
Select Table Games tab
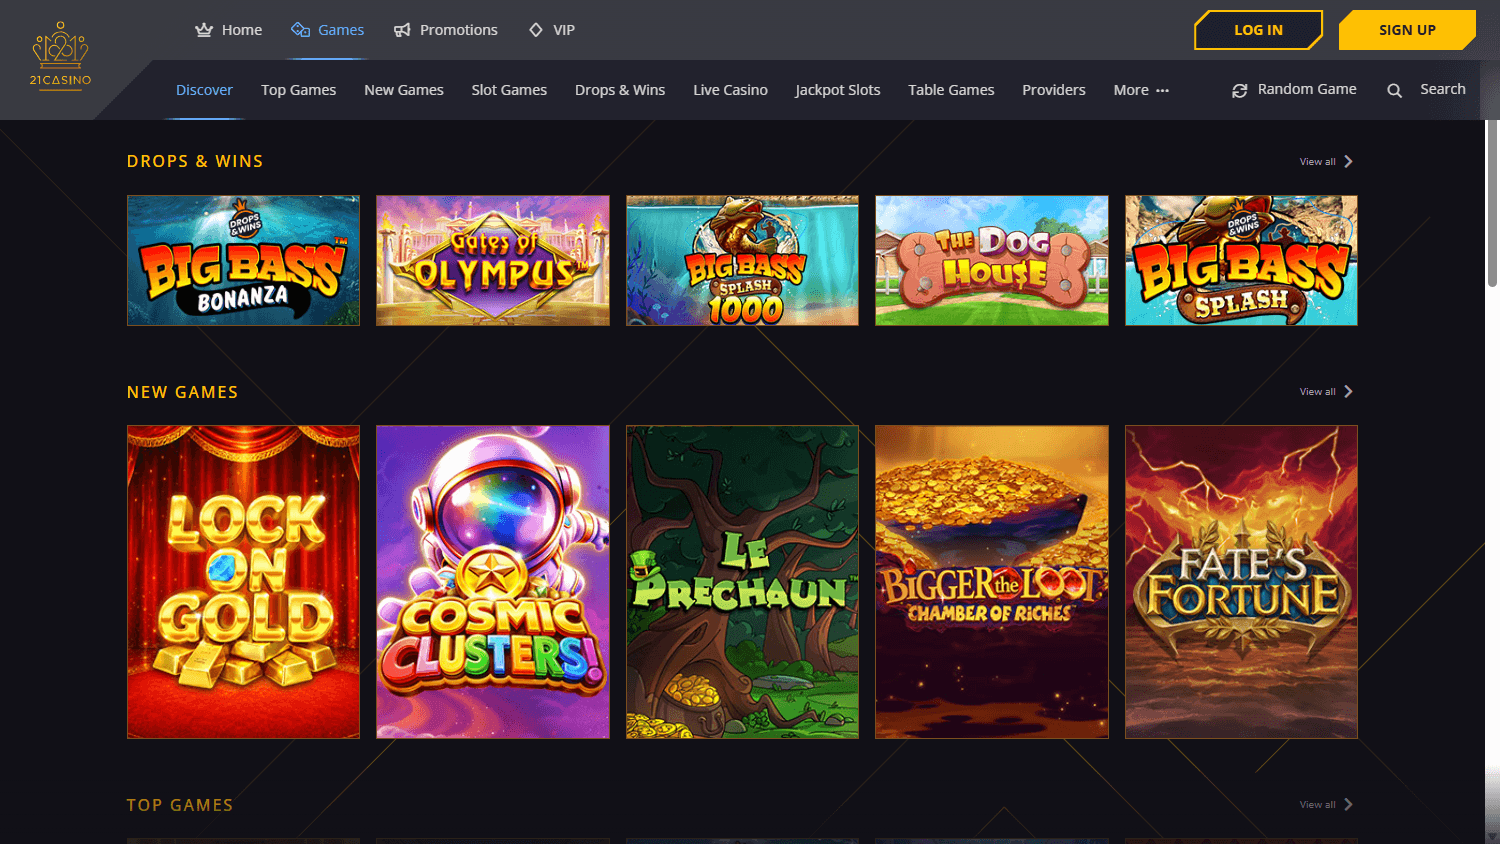(951, 90)
